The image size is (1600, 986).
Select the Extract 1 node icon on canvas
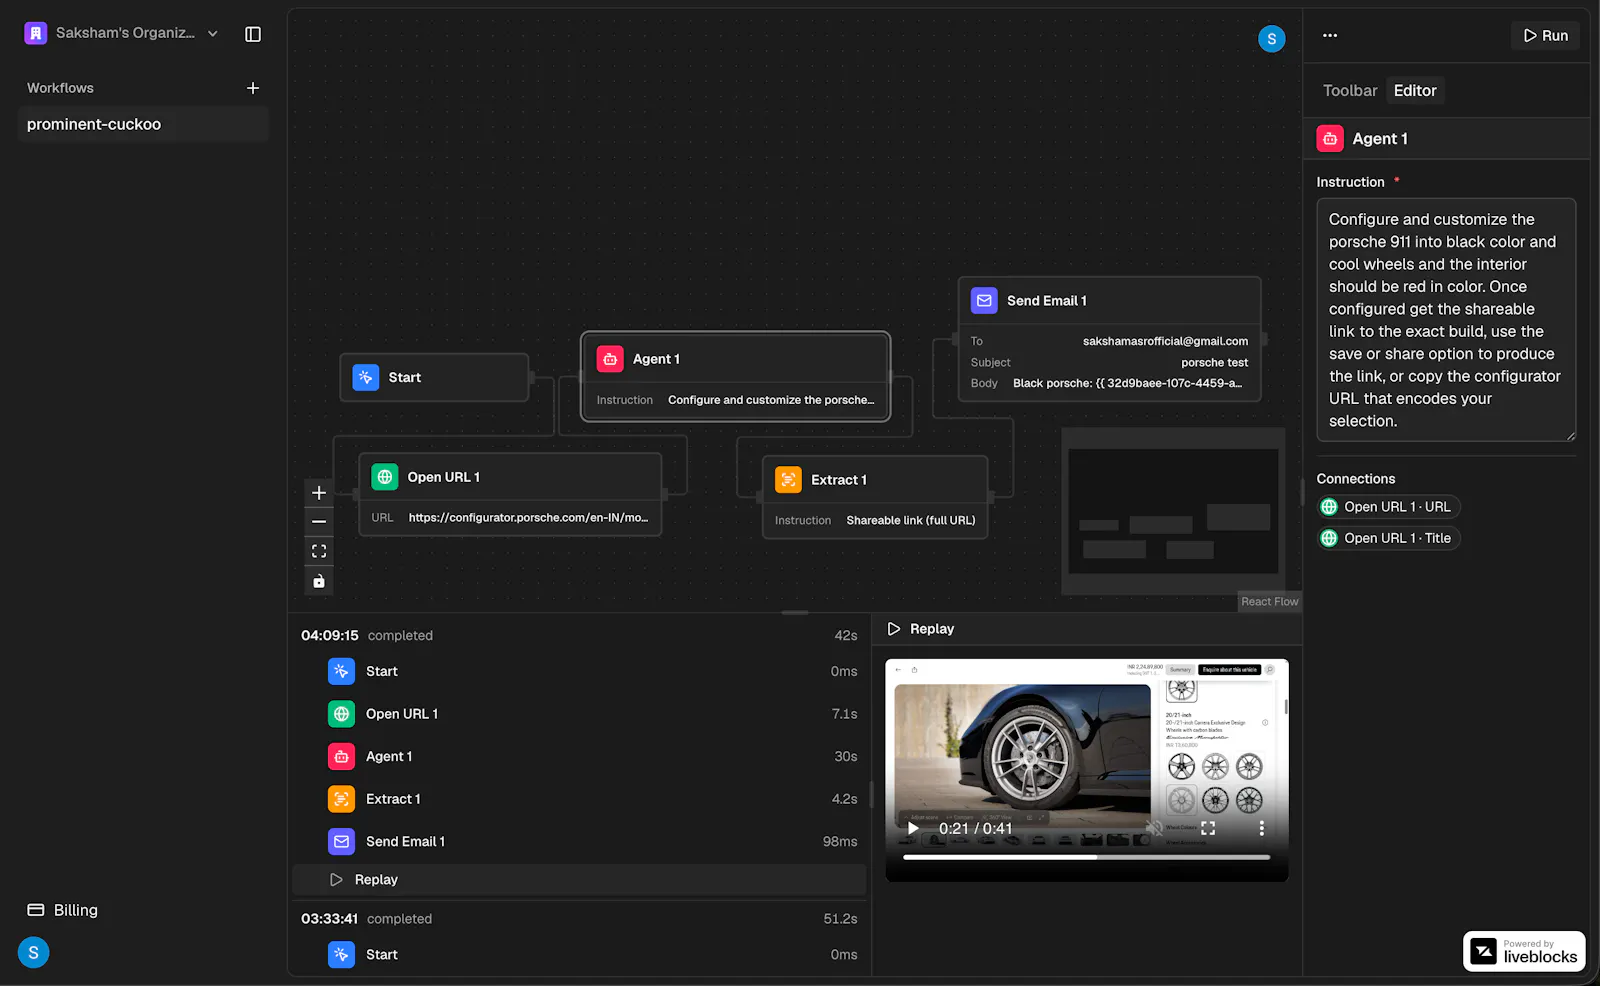(x=788, y=480)
